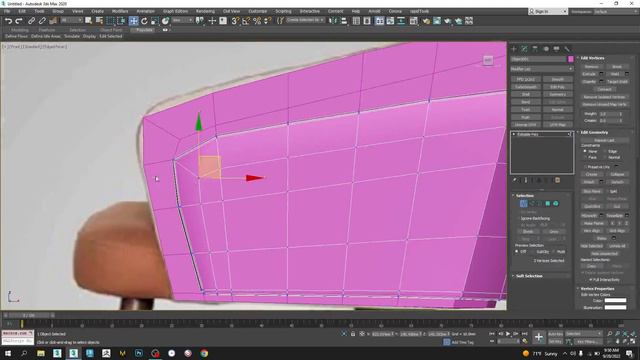
Task: Select Vertex sub-object level icon
Action: (x=523, y=203)
